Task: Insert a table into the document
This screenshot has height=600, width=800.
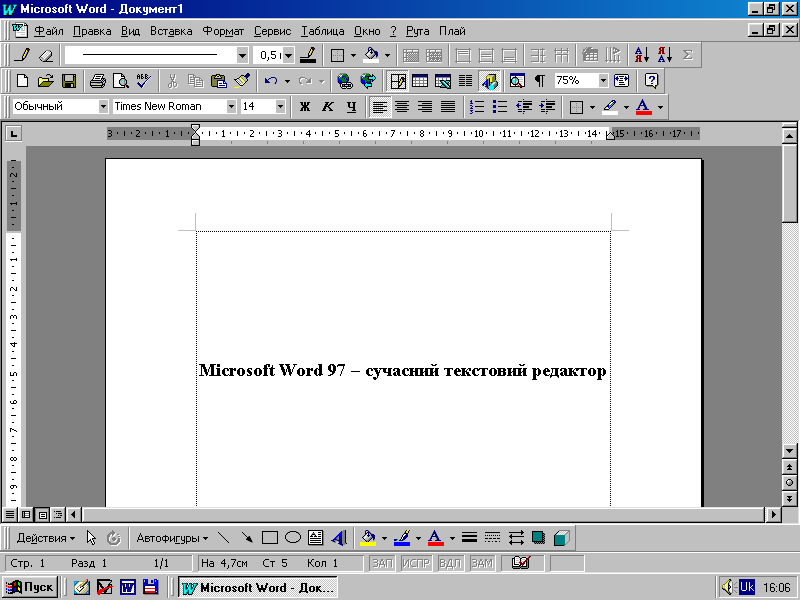Action: (x=420, y=81)
